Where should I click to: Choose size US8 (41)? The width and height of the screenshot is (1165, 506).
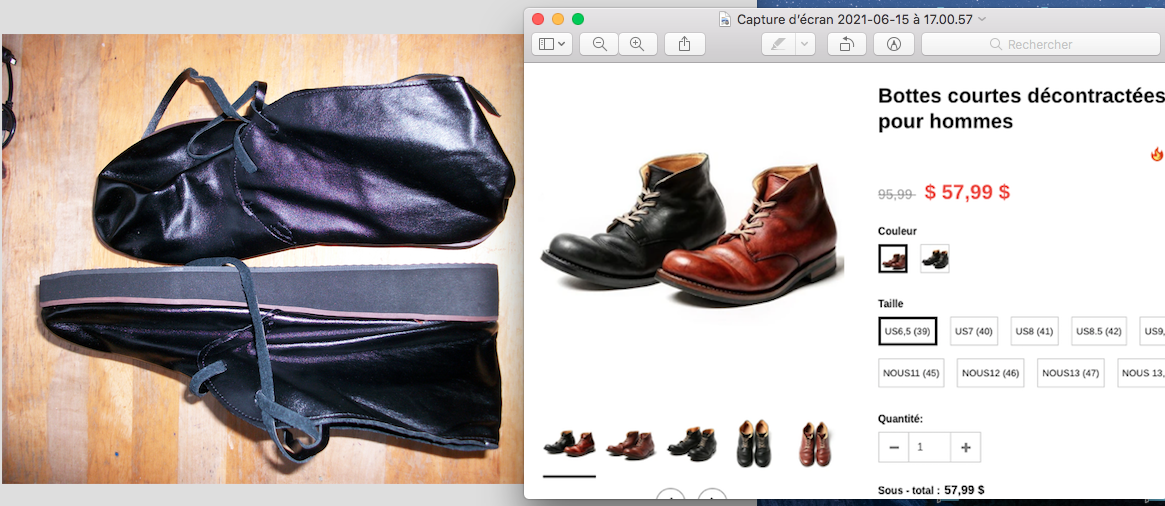pos(1035,331)
